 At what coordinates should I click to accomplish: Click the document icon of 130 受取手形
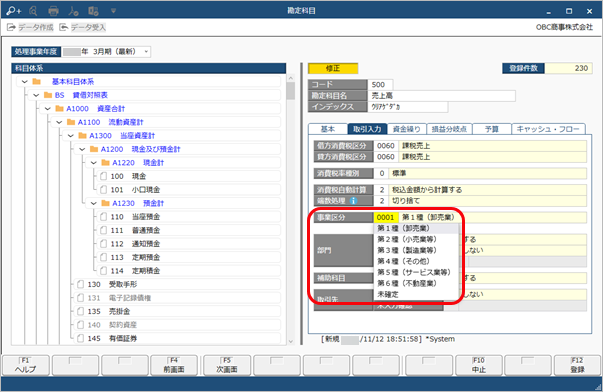[x=80, y=284]
